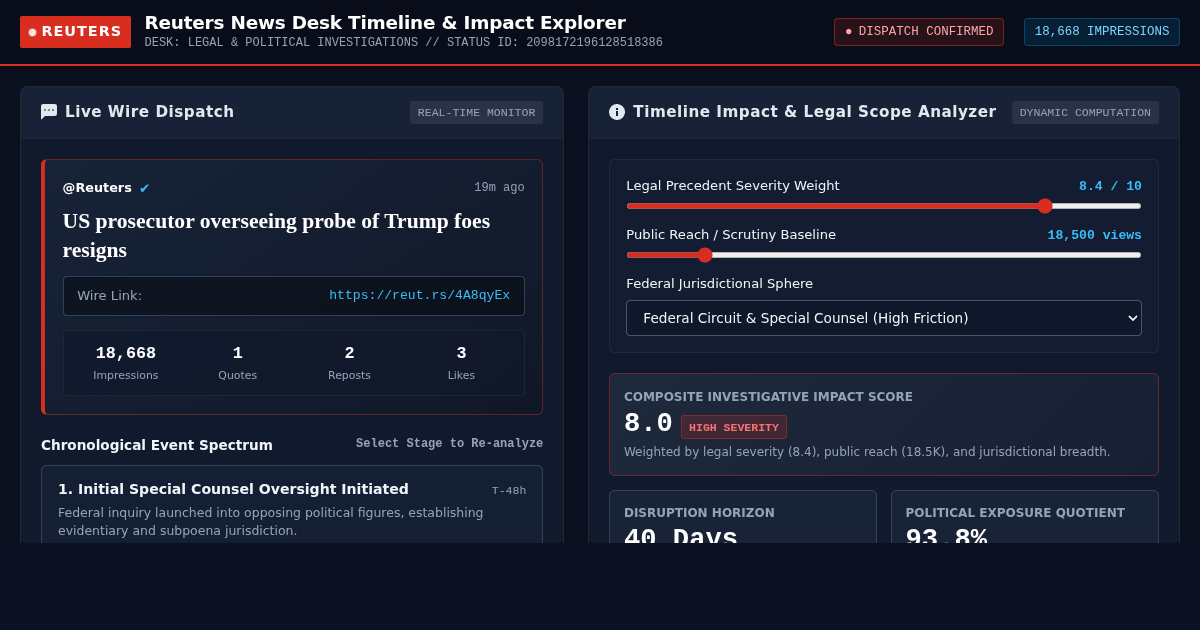Open the wire link https://reut.rs/4A8qyEx
The height and width of the screenshot is (630, 1200).
419,296
